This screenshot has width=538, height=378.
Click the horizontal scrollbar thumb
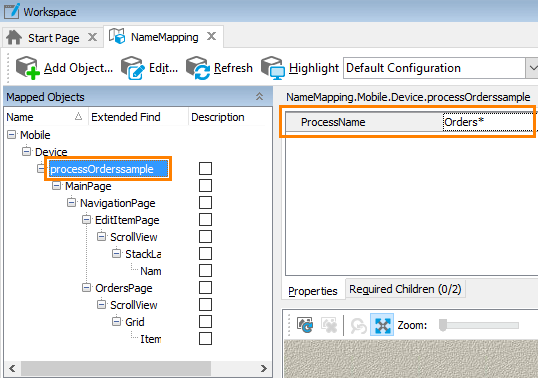116,369
